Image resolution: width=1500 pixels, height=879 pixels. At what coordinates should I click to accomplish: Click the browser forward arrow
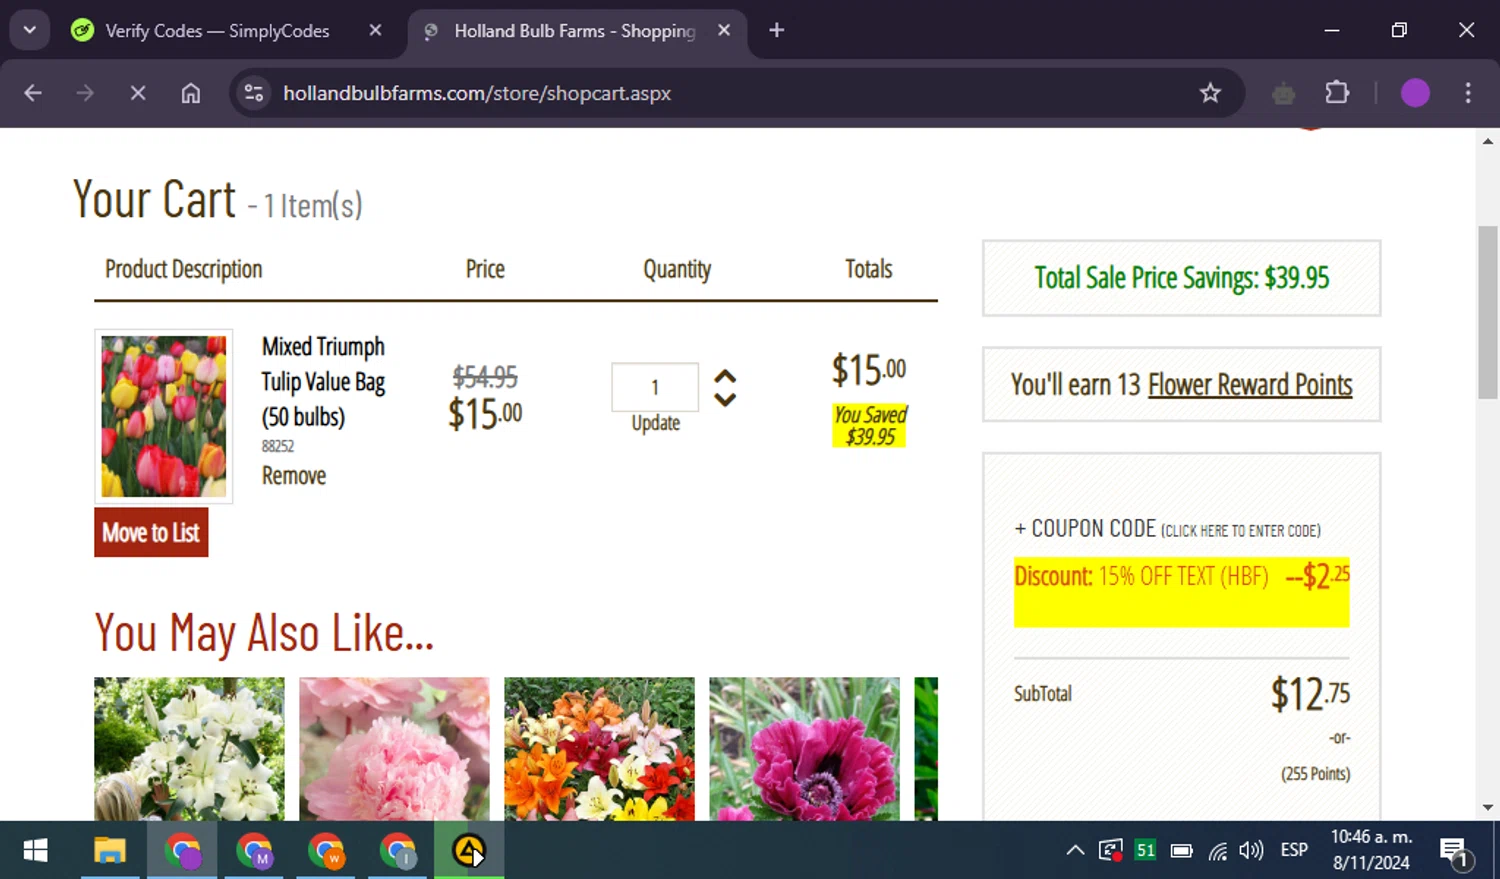[85, 93]
